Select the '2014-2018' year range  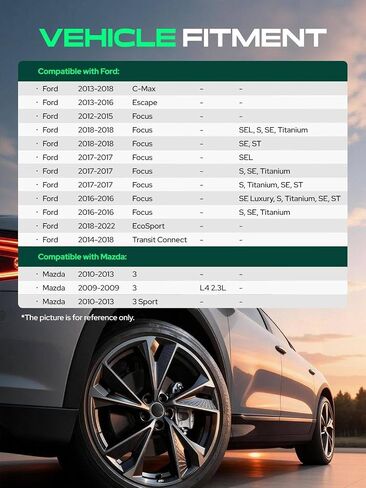[96, 240]
